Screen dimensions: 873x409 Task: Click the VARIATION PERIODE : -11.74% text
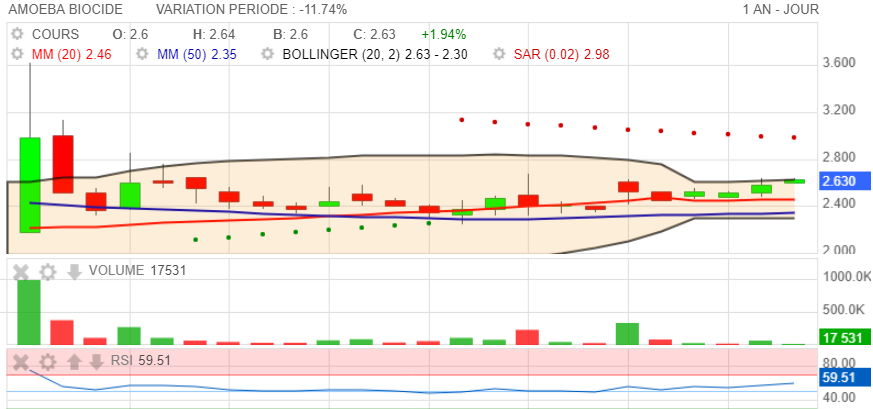pos(252,9)
